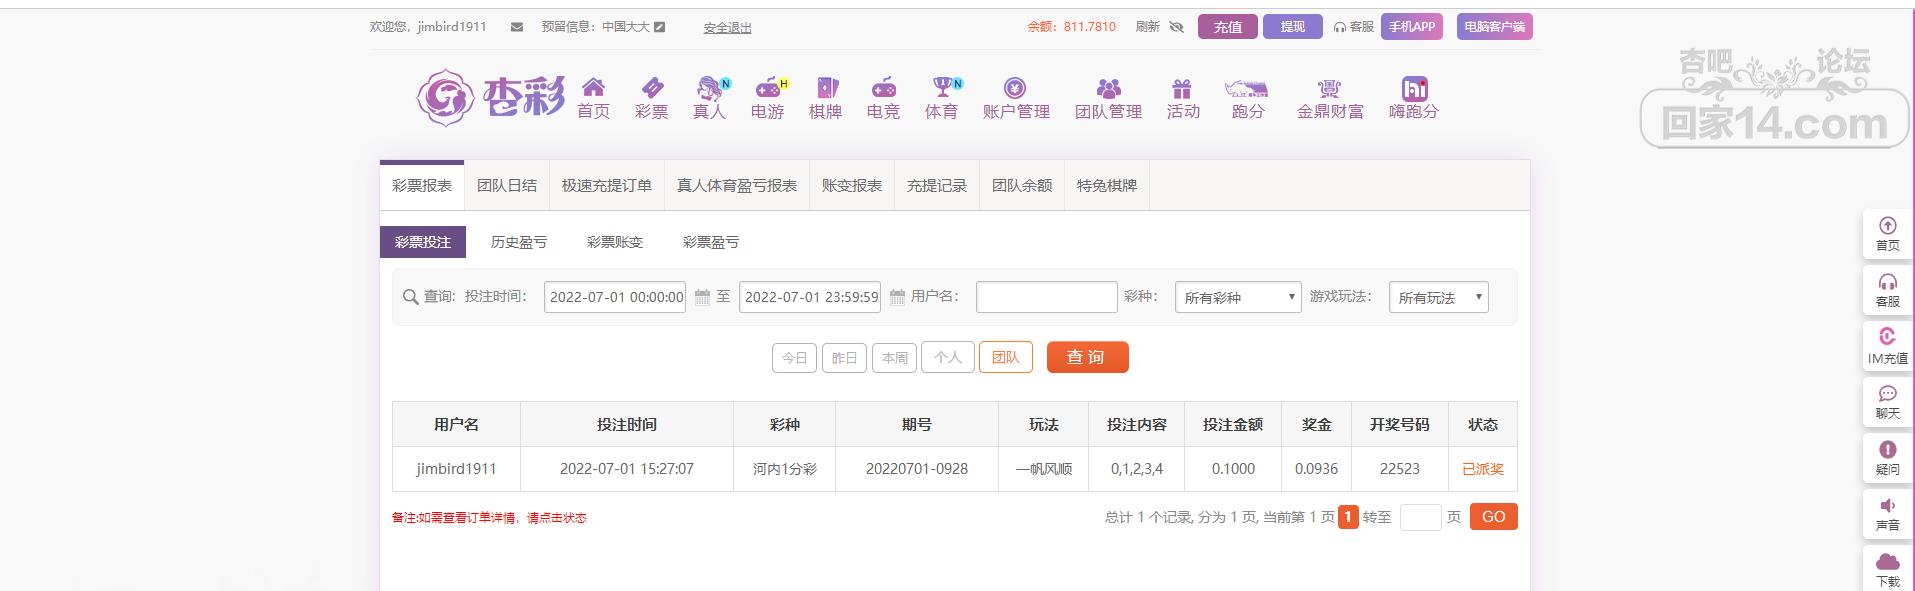
Task: Open the 手机APP button
Action: tap(1411, 27)
